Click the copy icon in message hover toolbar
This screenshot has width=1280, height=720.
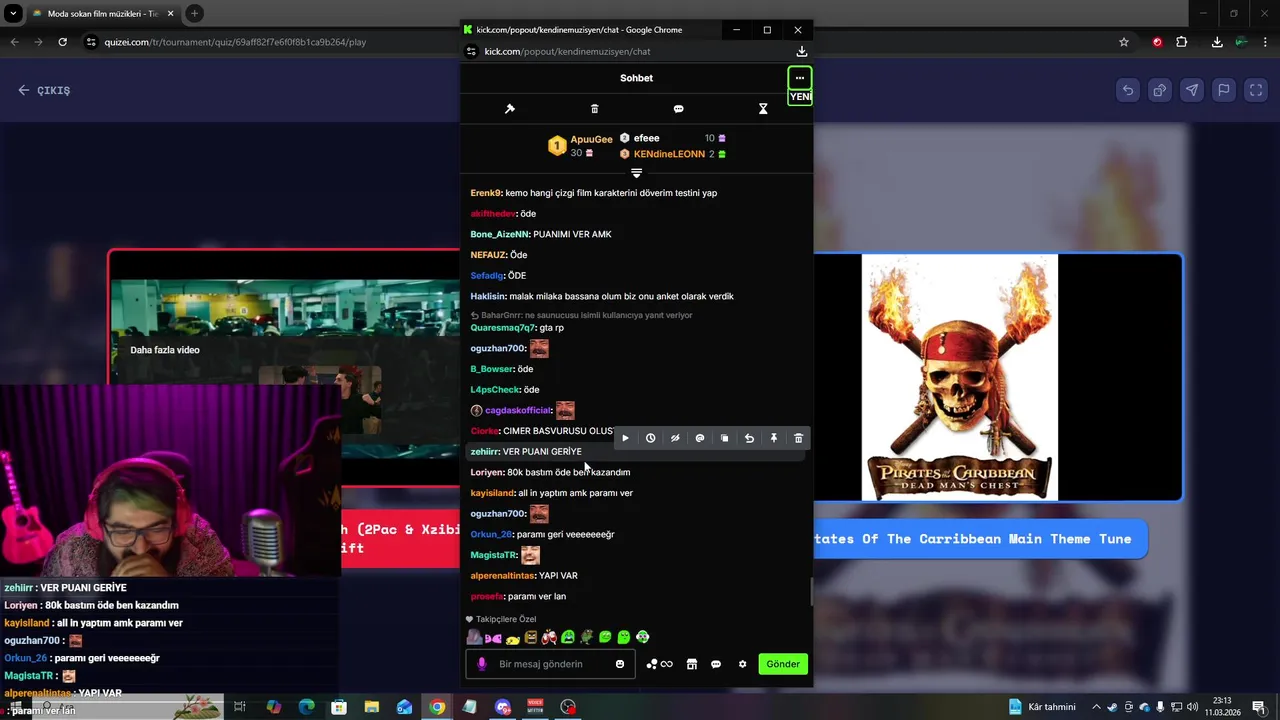pos(724,438)
